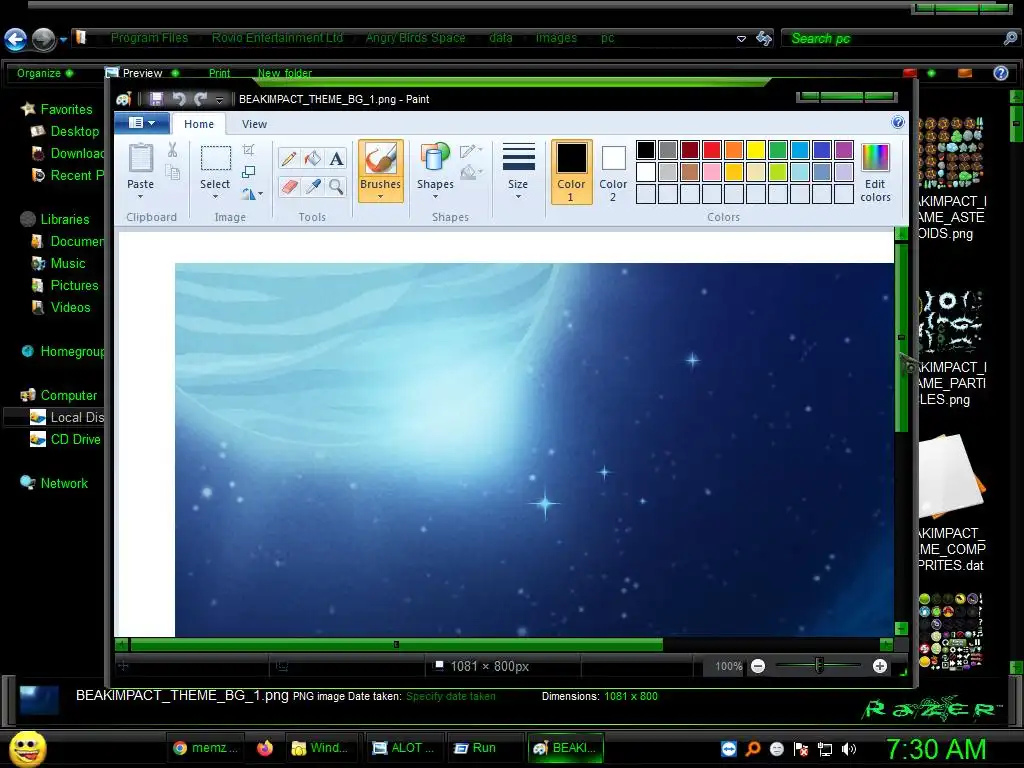Click the Undo arrow in quick access toolbar
The height and width of the screenshot is (768, 1024).
tap(178, 99)
